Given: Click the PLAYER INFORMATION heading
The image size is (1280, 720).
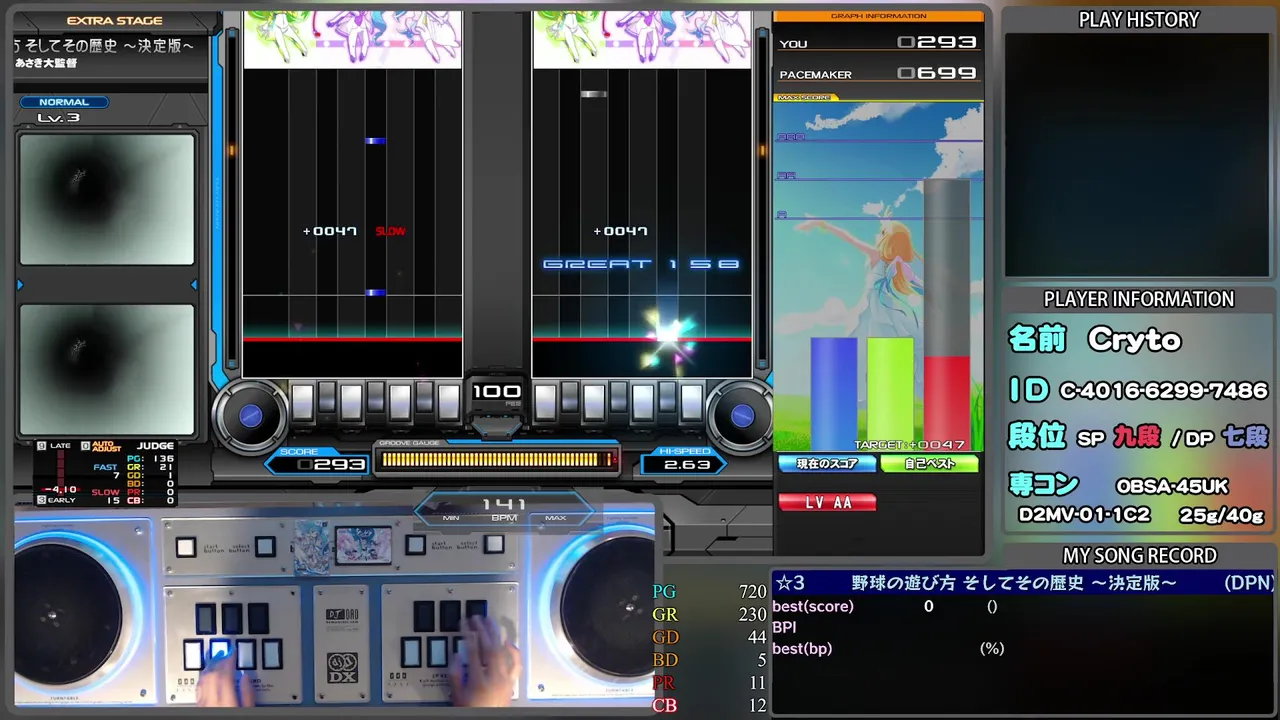Looking at the screenshot, I should [x=1139, y=299].
